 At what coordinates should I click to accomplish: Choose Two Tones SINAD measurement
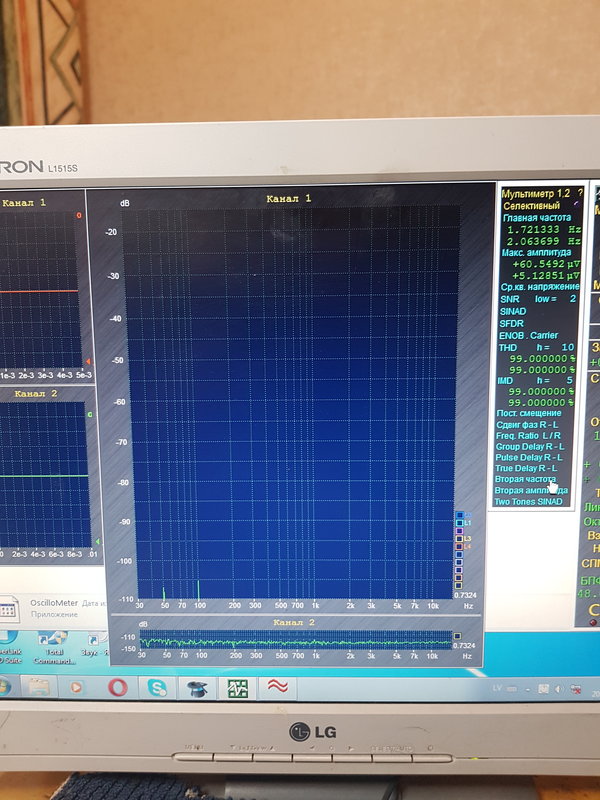pos(528,502)
